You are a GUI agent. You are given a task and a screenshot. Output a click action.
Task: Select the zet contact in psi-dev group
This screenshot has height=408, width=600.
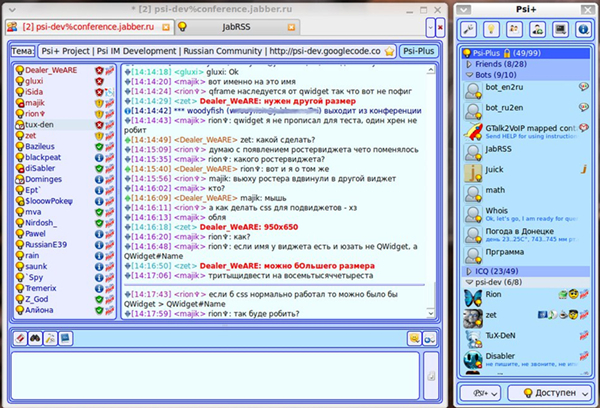pos(526,318)
